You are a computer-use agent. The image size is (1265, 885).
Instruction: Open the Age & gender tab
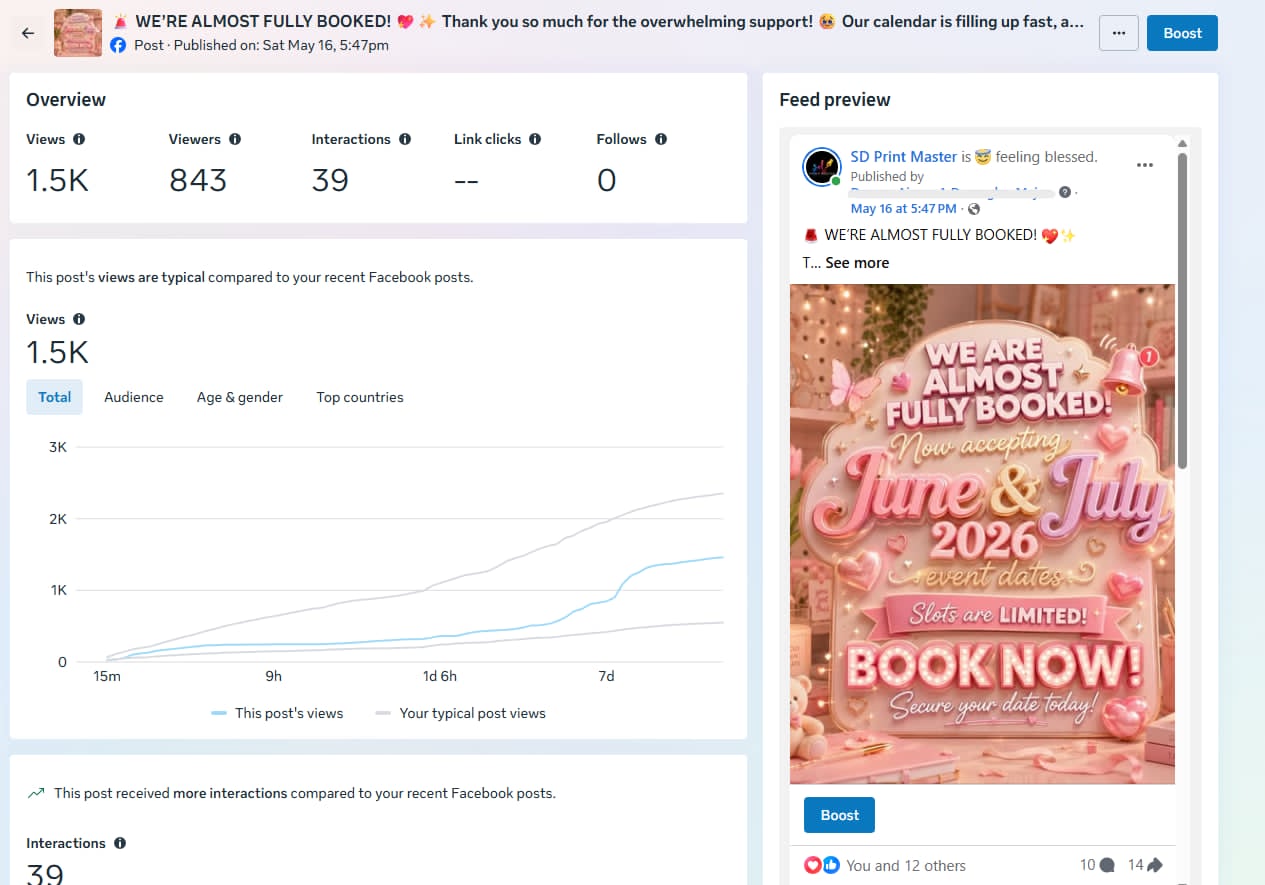(x=240, y=397)
